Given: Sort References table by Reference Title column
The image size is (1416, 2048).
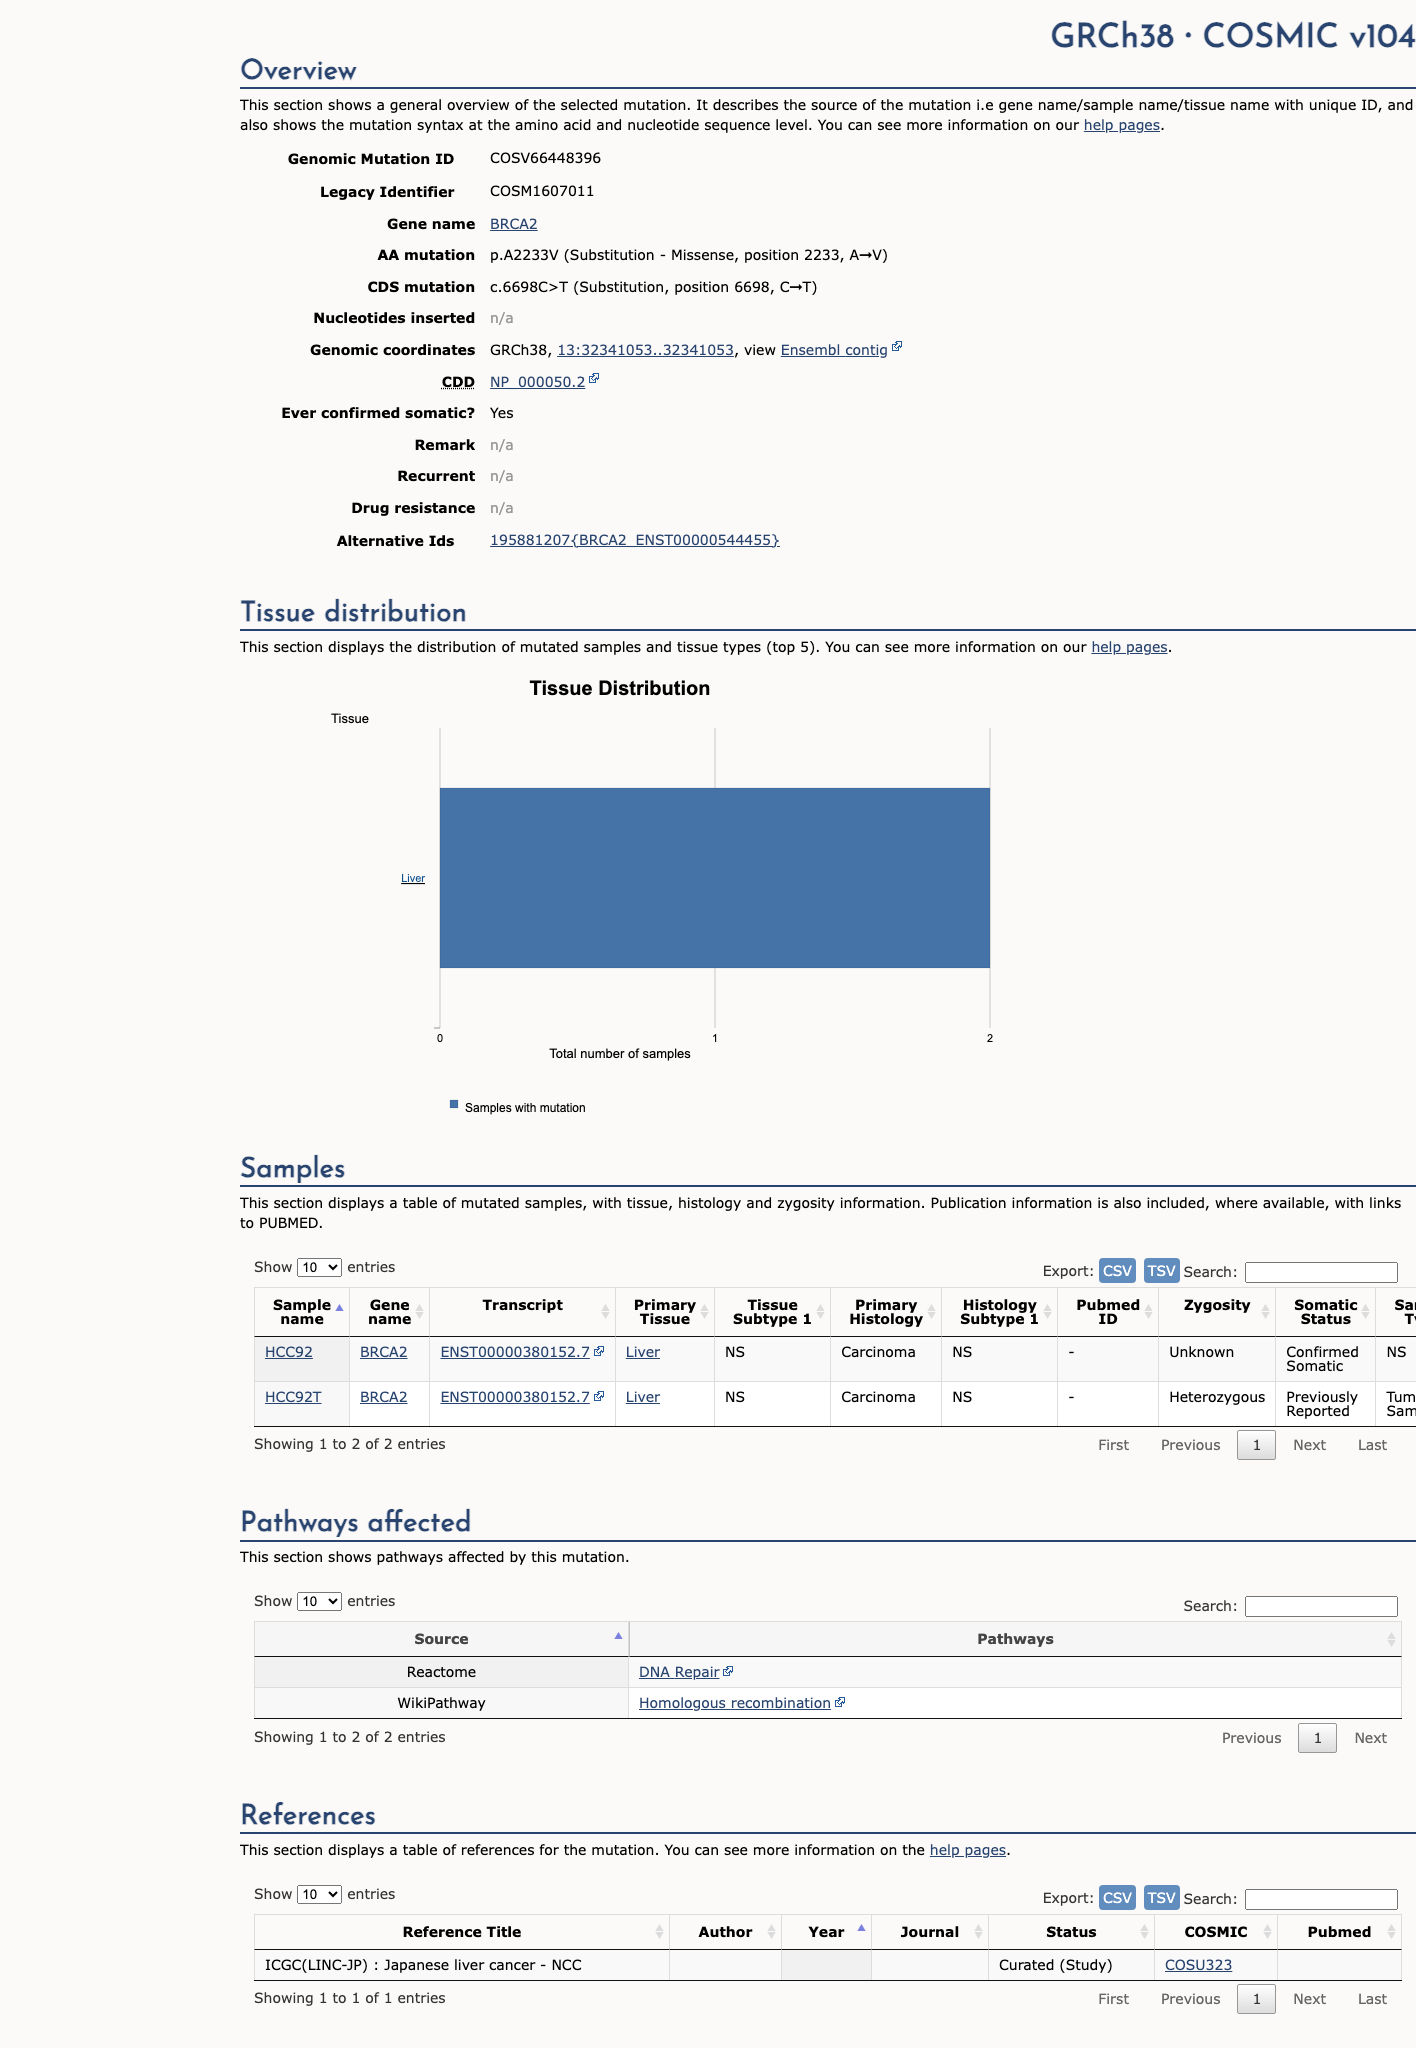Looking at the screenshot, I should [x=461, y=1932].
